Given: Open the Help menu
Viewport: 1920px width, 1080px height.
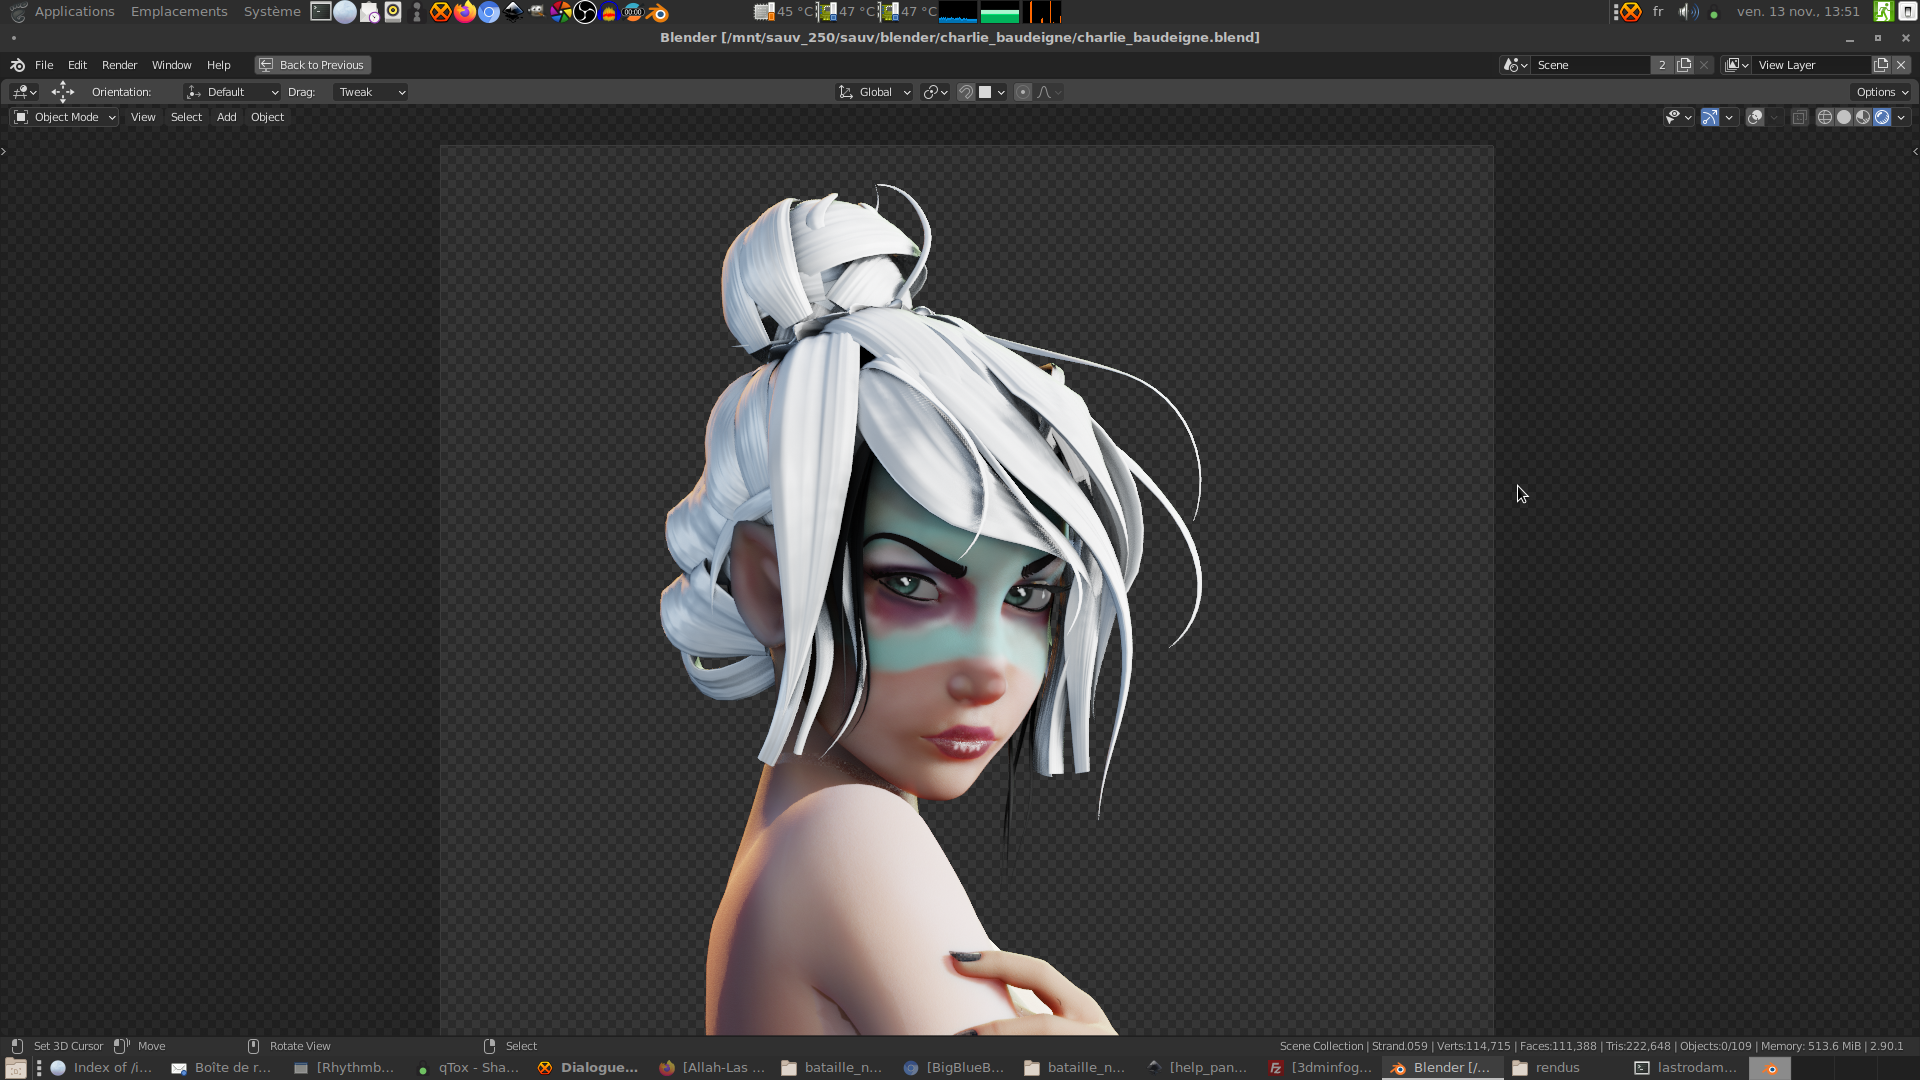Looking at the screenshot, I should pyautogui.click(x=218, y=65).
